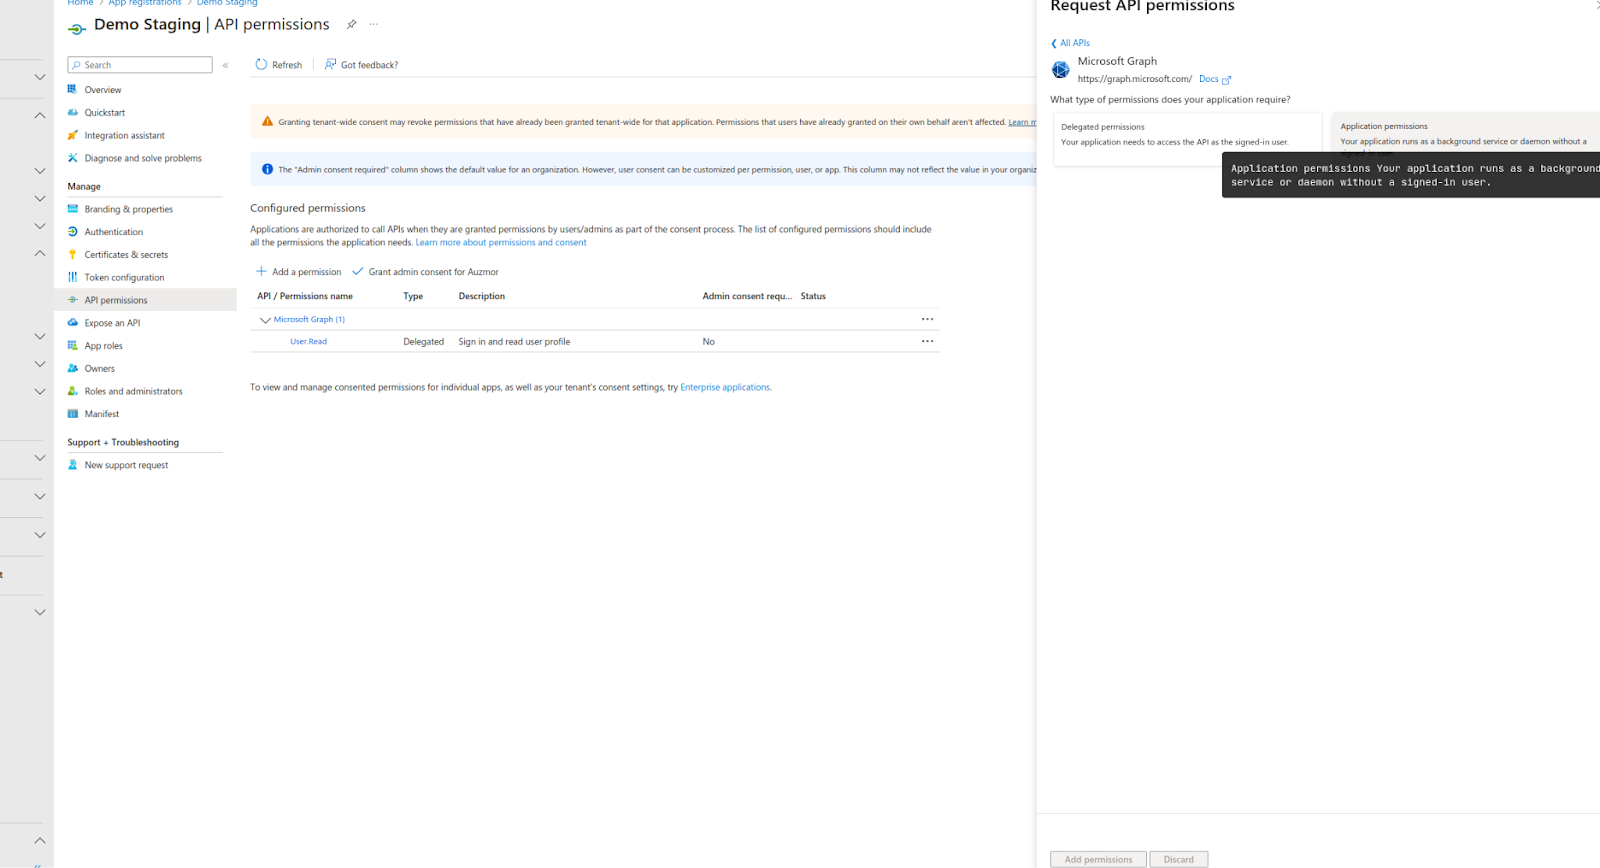Image resolution: width=1600 pixels, height=868 pixels.
Task: Go to the Home breadcrumb
Action: click(x=80, y=3)
